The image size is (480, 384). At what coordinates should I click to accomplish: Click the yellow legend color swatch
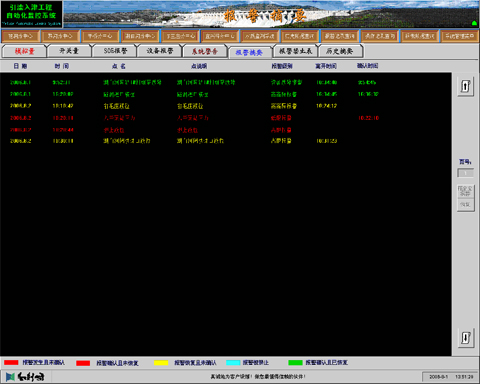161,363
